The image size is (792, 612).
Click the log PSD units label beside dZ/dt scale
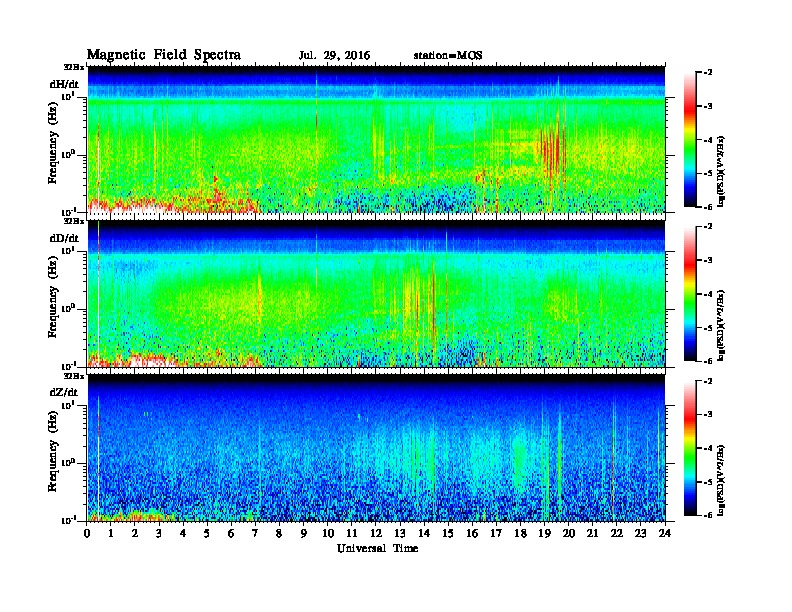click(x=721, y=480)
